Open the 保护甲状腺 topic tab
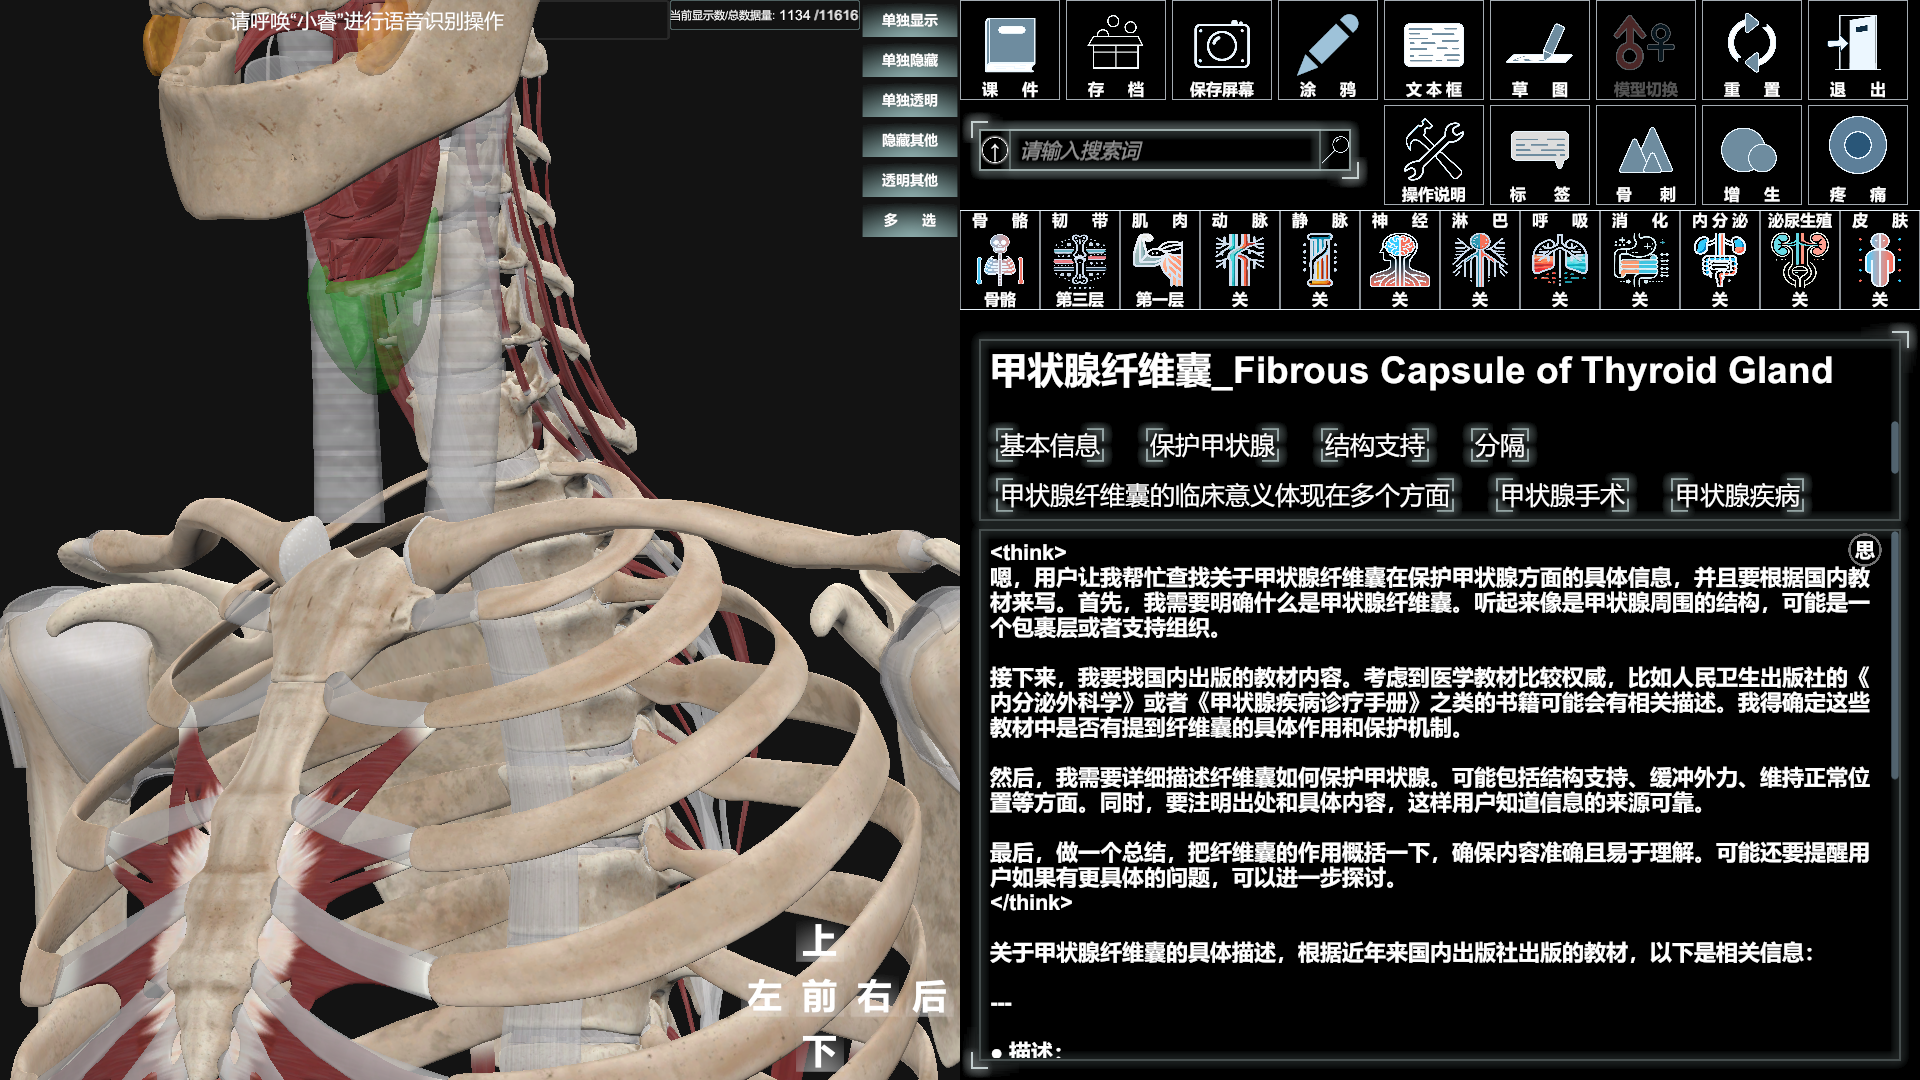This screenshot has height=1080, width=1920. (x=1212, y=445)
